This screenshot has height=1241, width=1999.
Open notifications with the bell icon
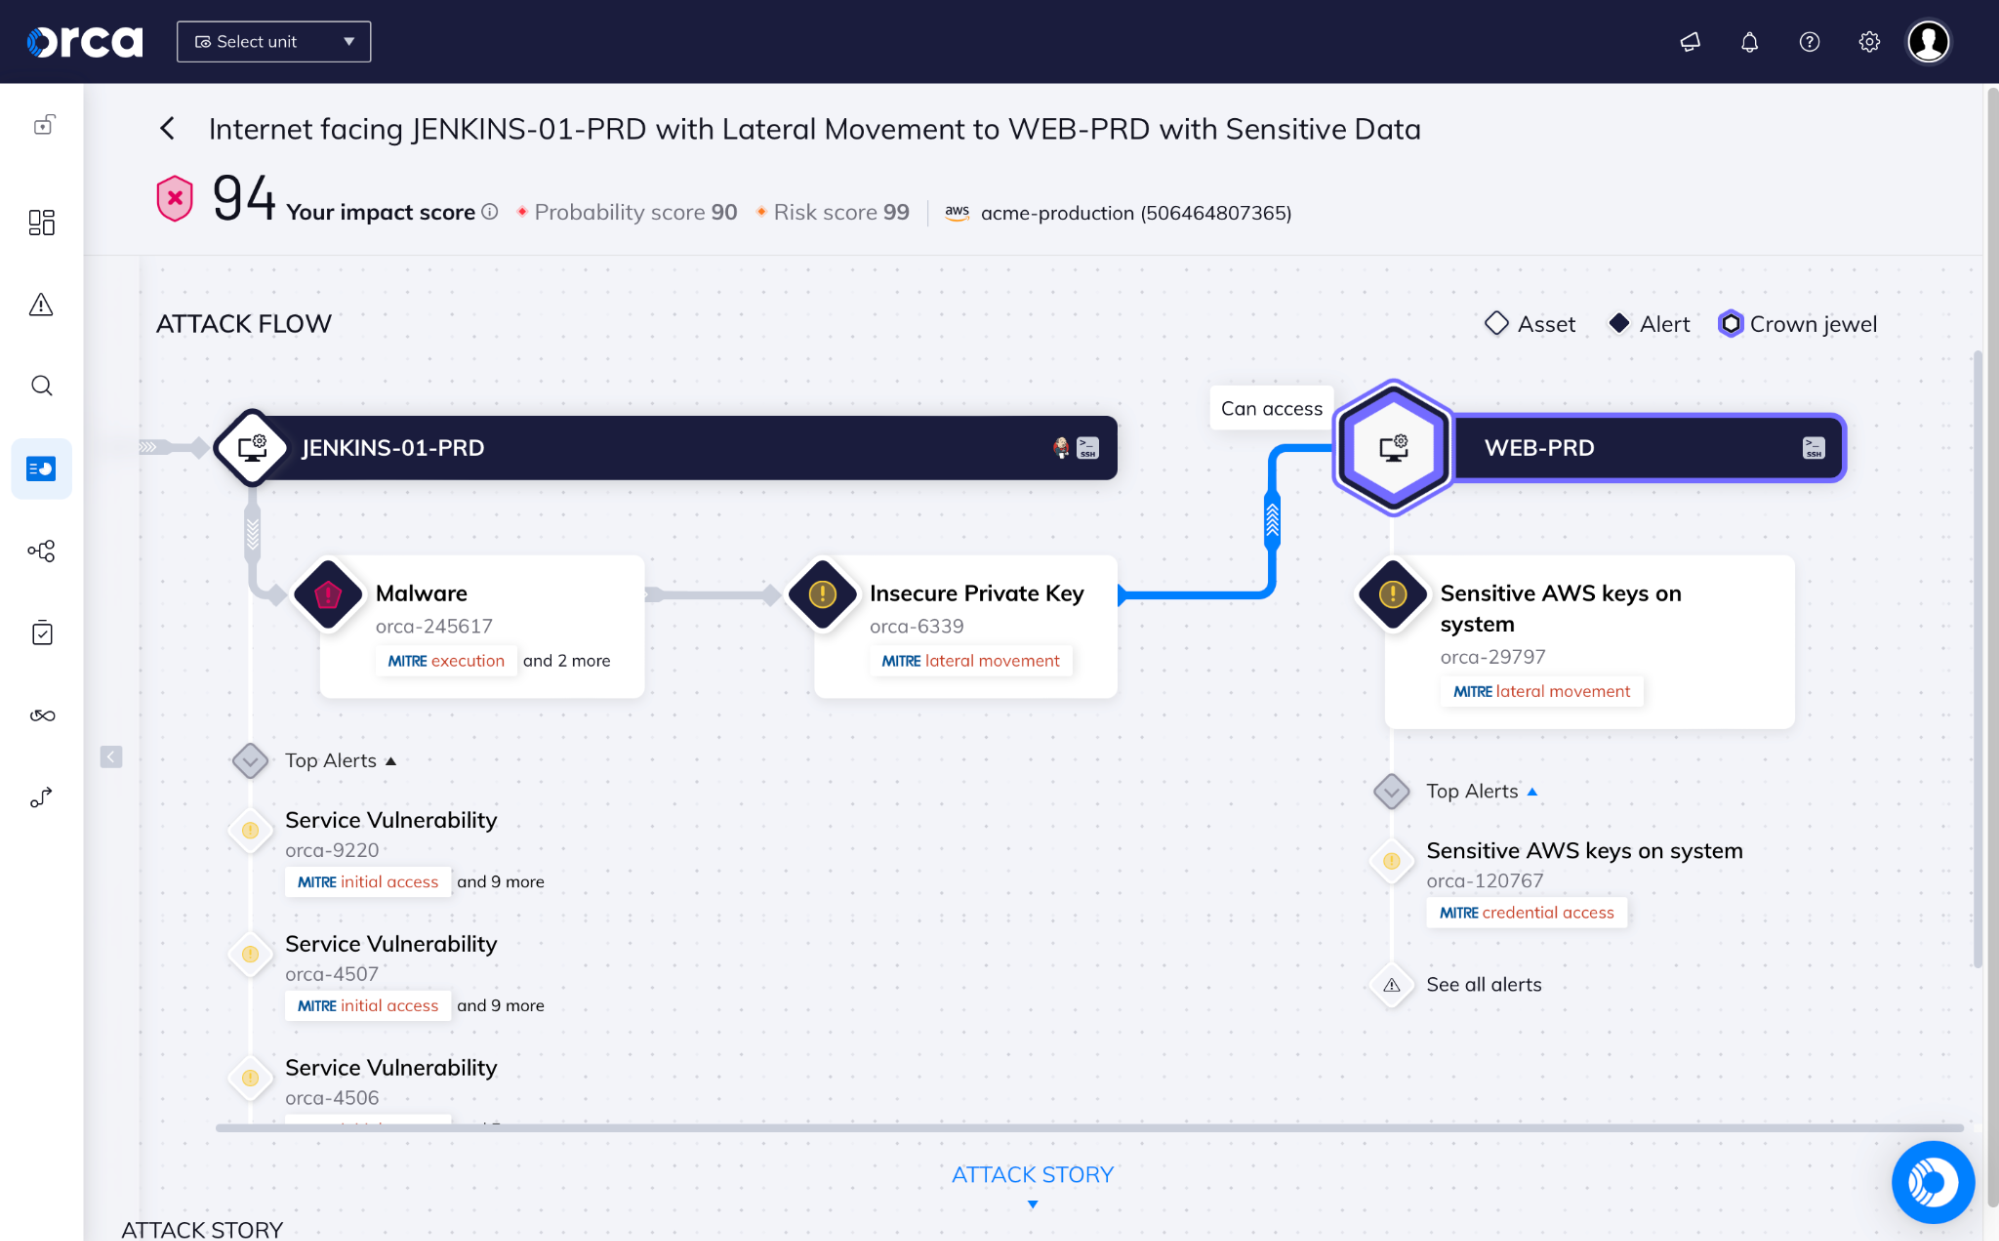[1749, 41]
